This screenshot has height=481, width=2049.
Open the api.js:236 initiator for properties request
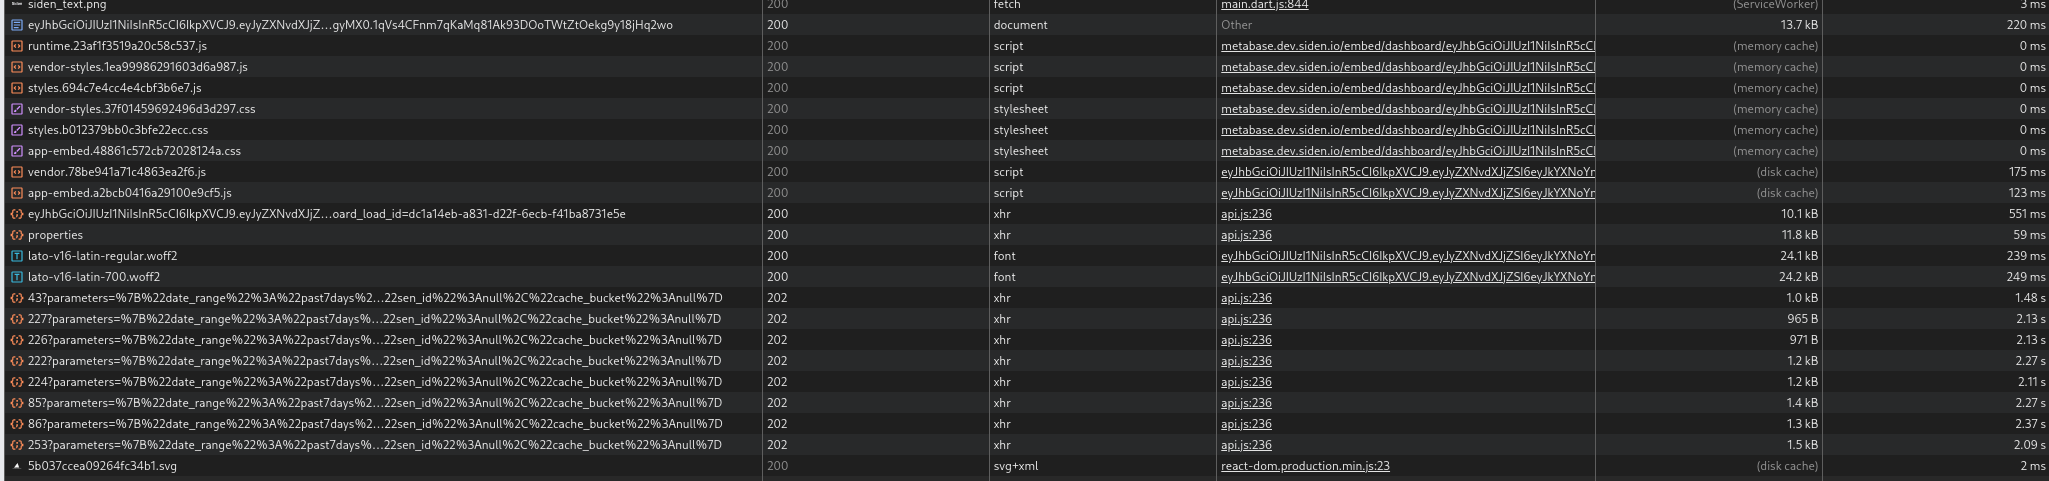(1246, 235)
